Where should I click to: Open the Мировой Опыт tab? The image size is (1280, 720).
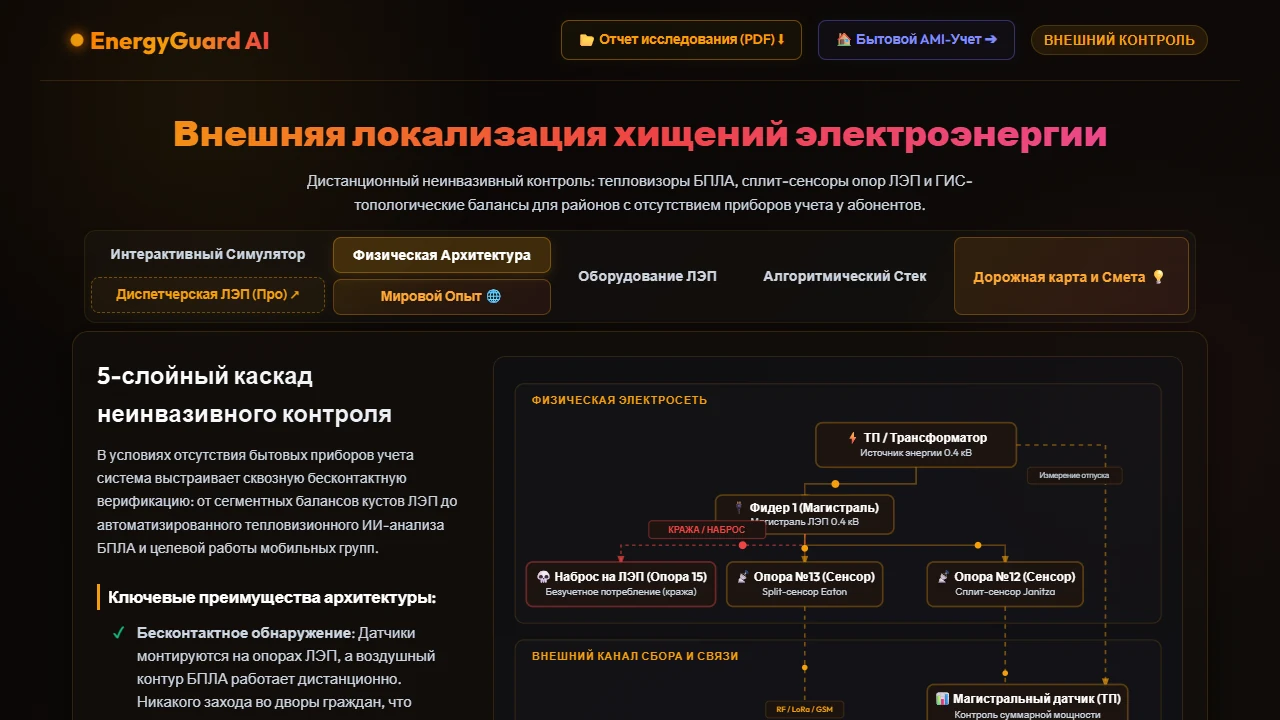coord(442,297)
